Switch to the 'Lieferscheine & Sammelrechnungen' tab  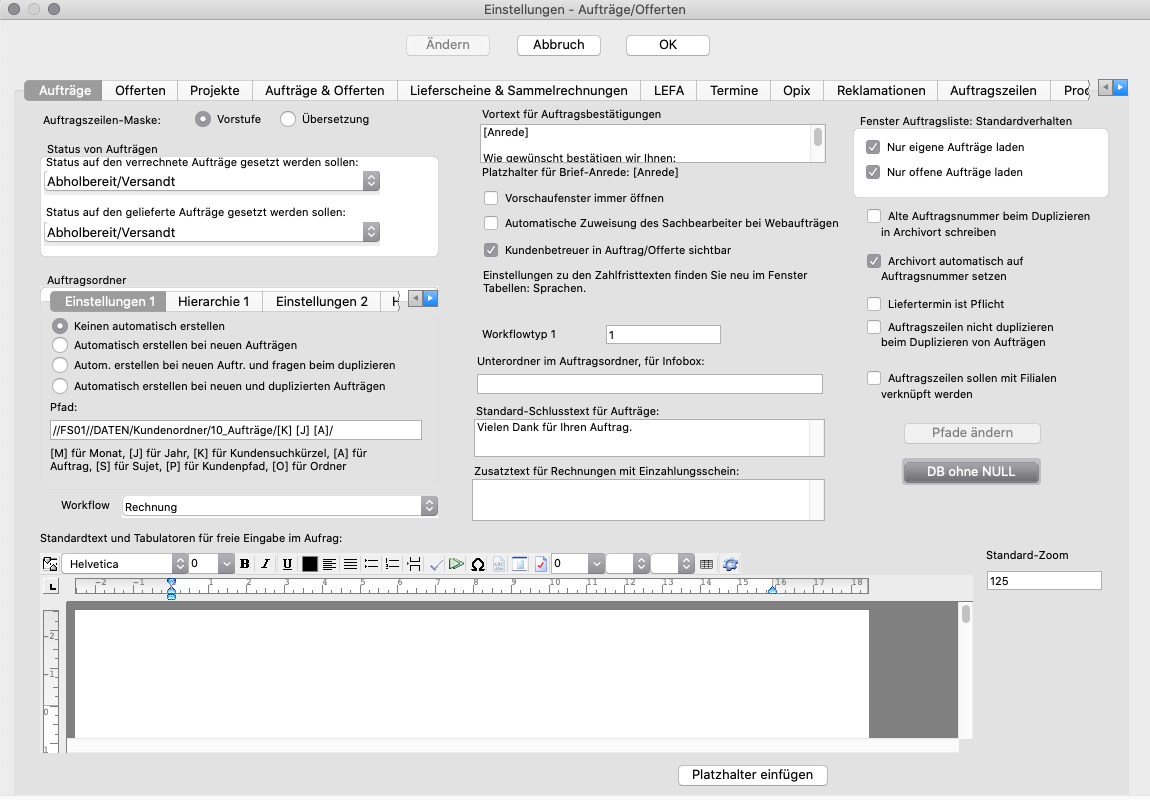[518, 90]
